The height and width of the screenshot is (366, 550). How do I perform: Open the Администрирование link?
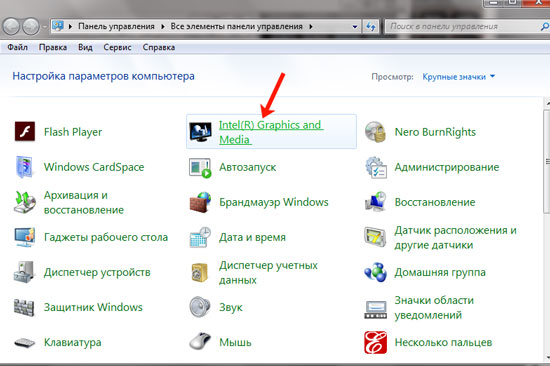tap(447, 167)
